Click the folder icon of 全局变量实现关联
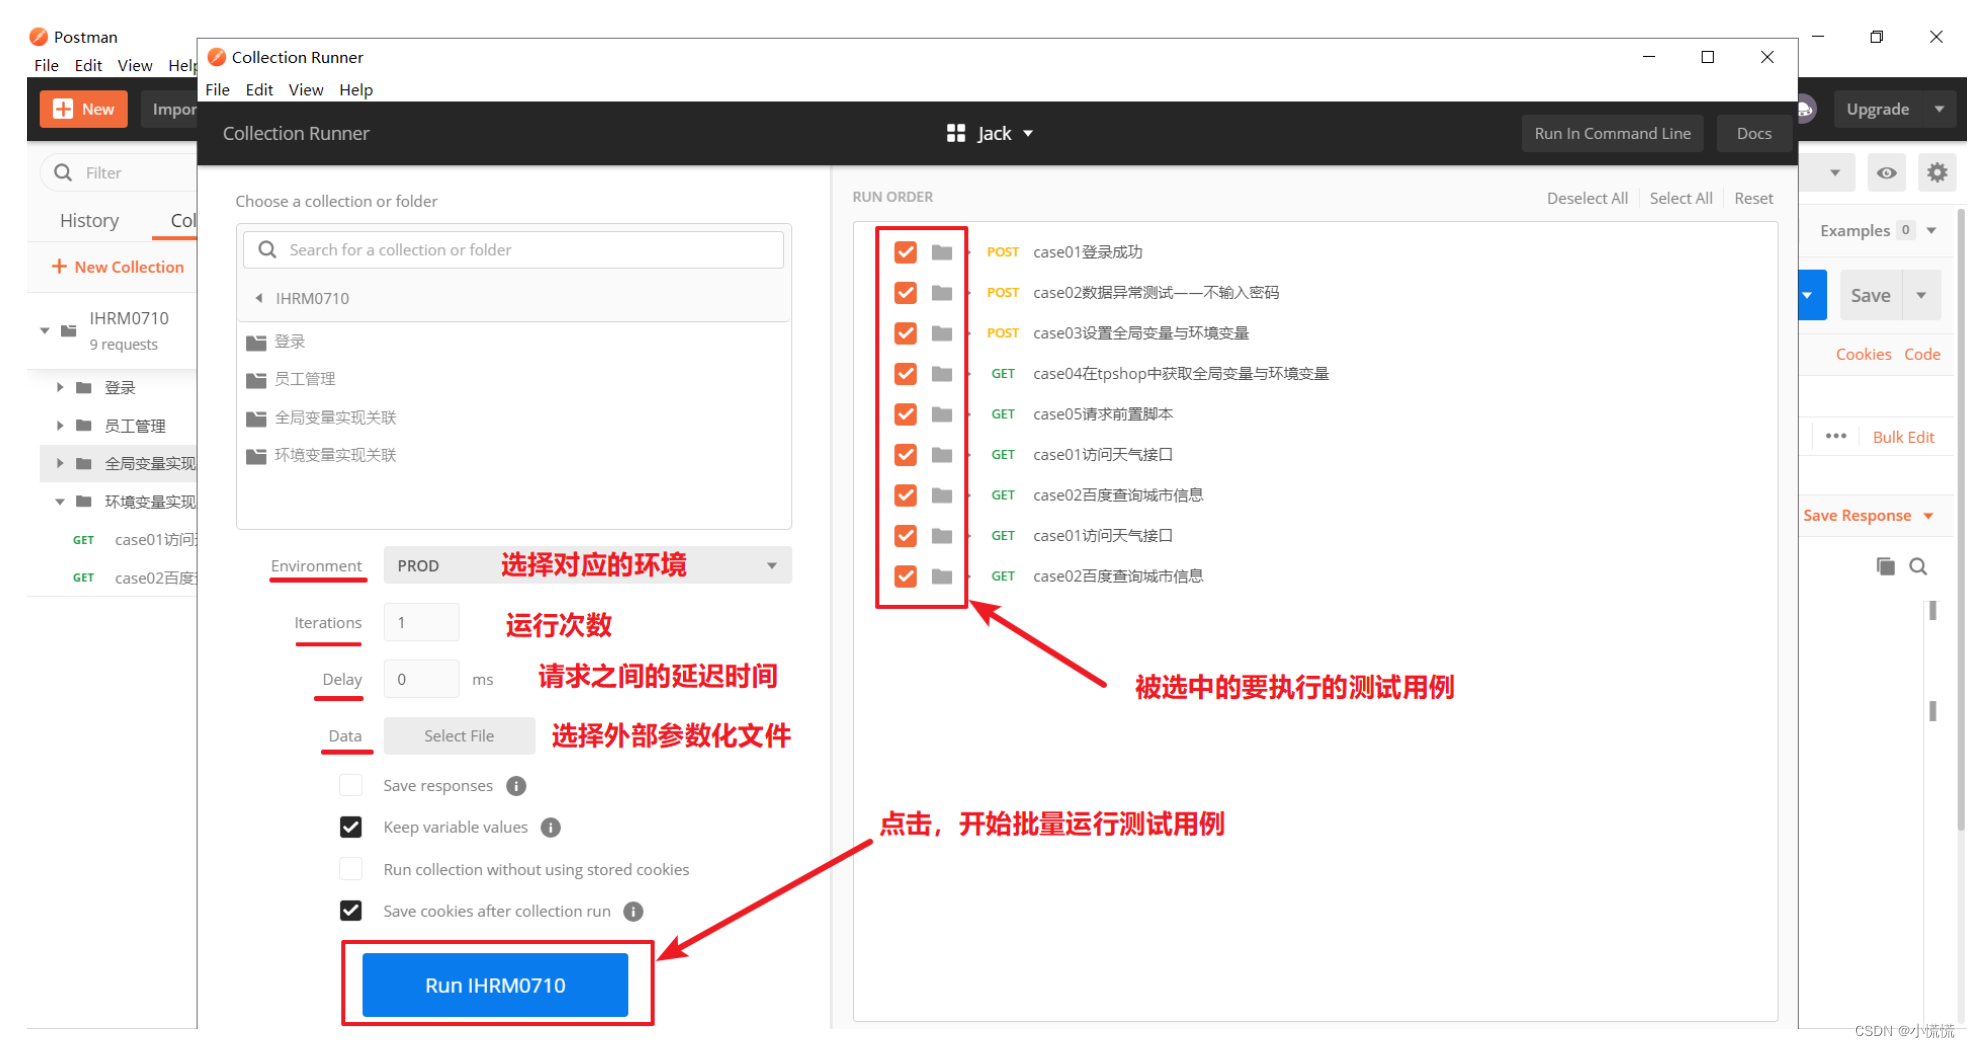Screen dimensions: 1970x1048 [x=256, y=418]
